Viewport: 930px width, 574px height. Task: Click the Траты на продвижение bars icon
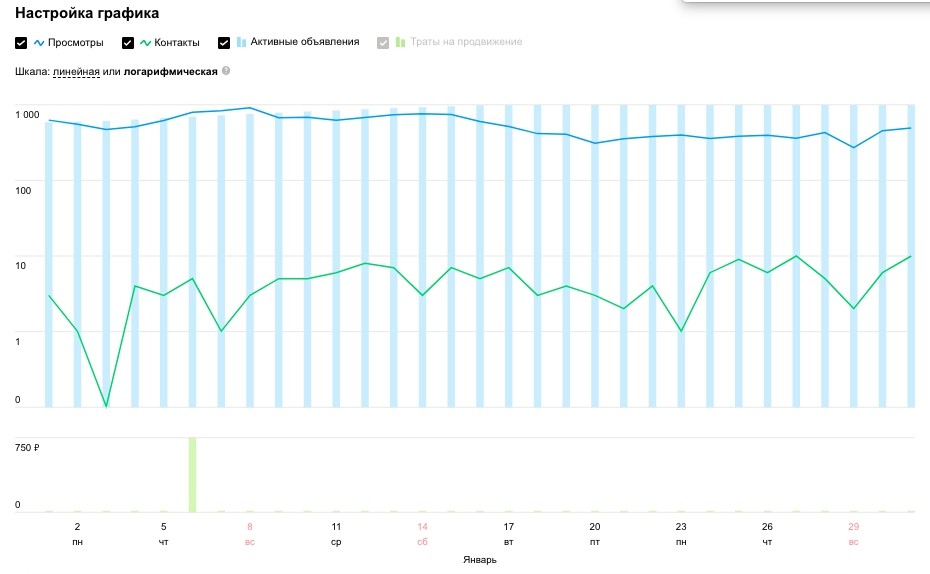[400, 43]
